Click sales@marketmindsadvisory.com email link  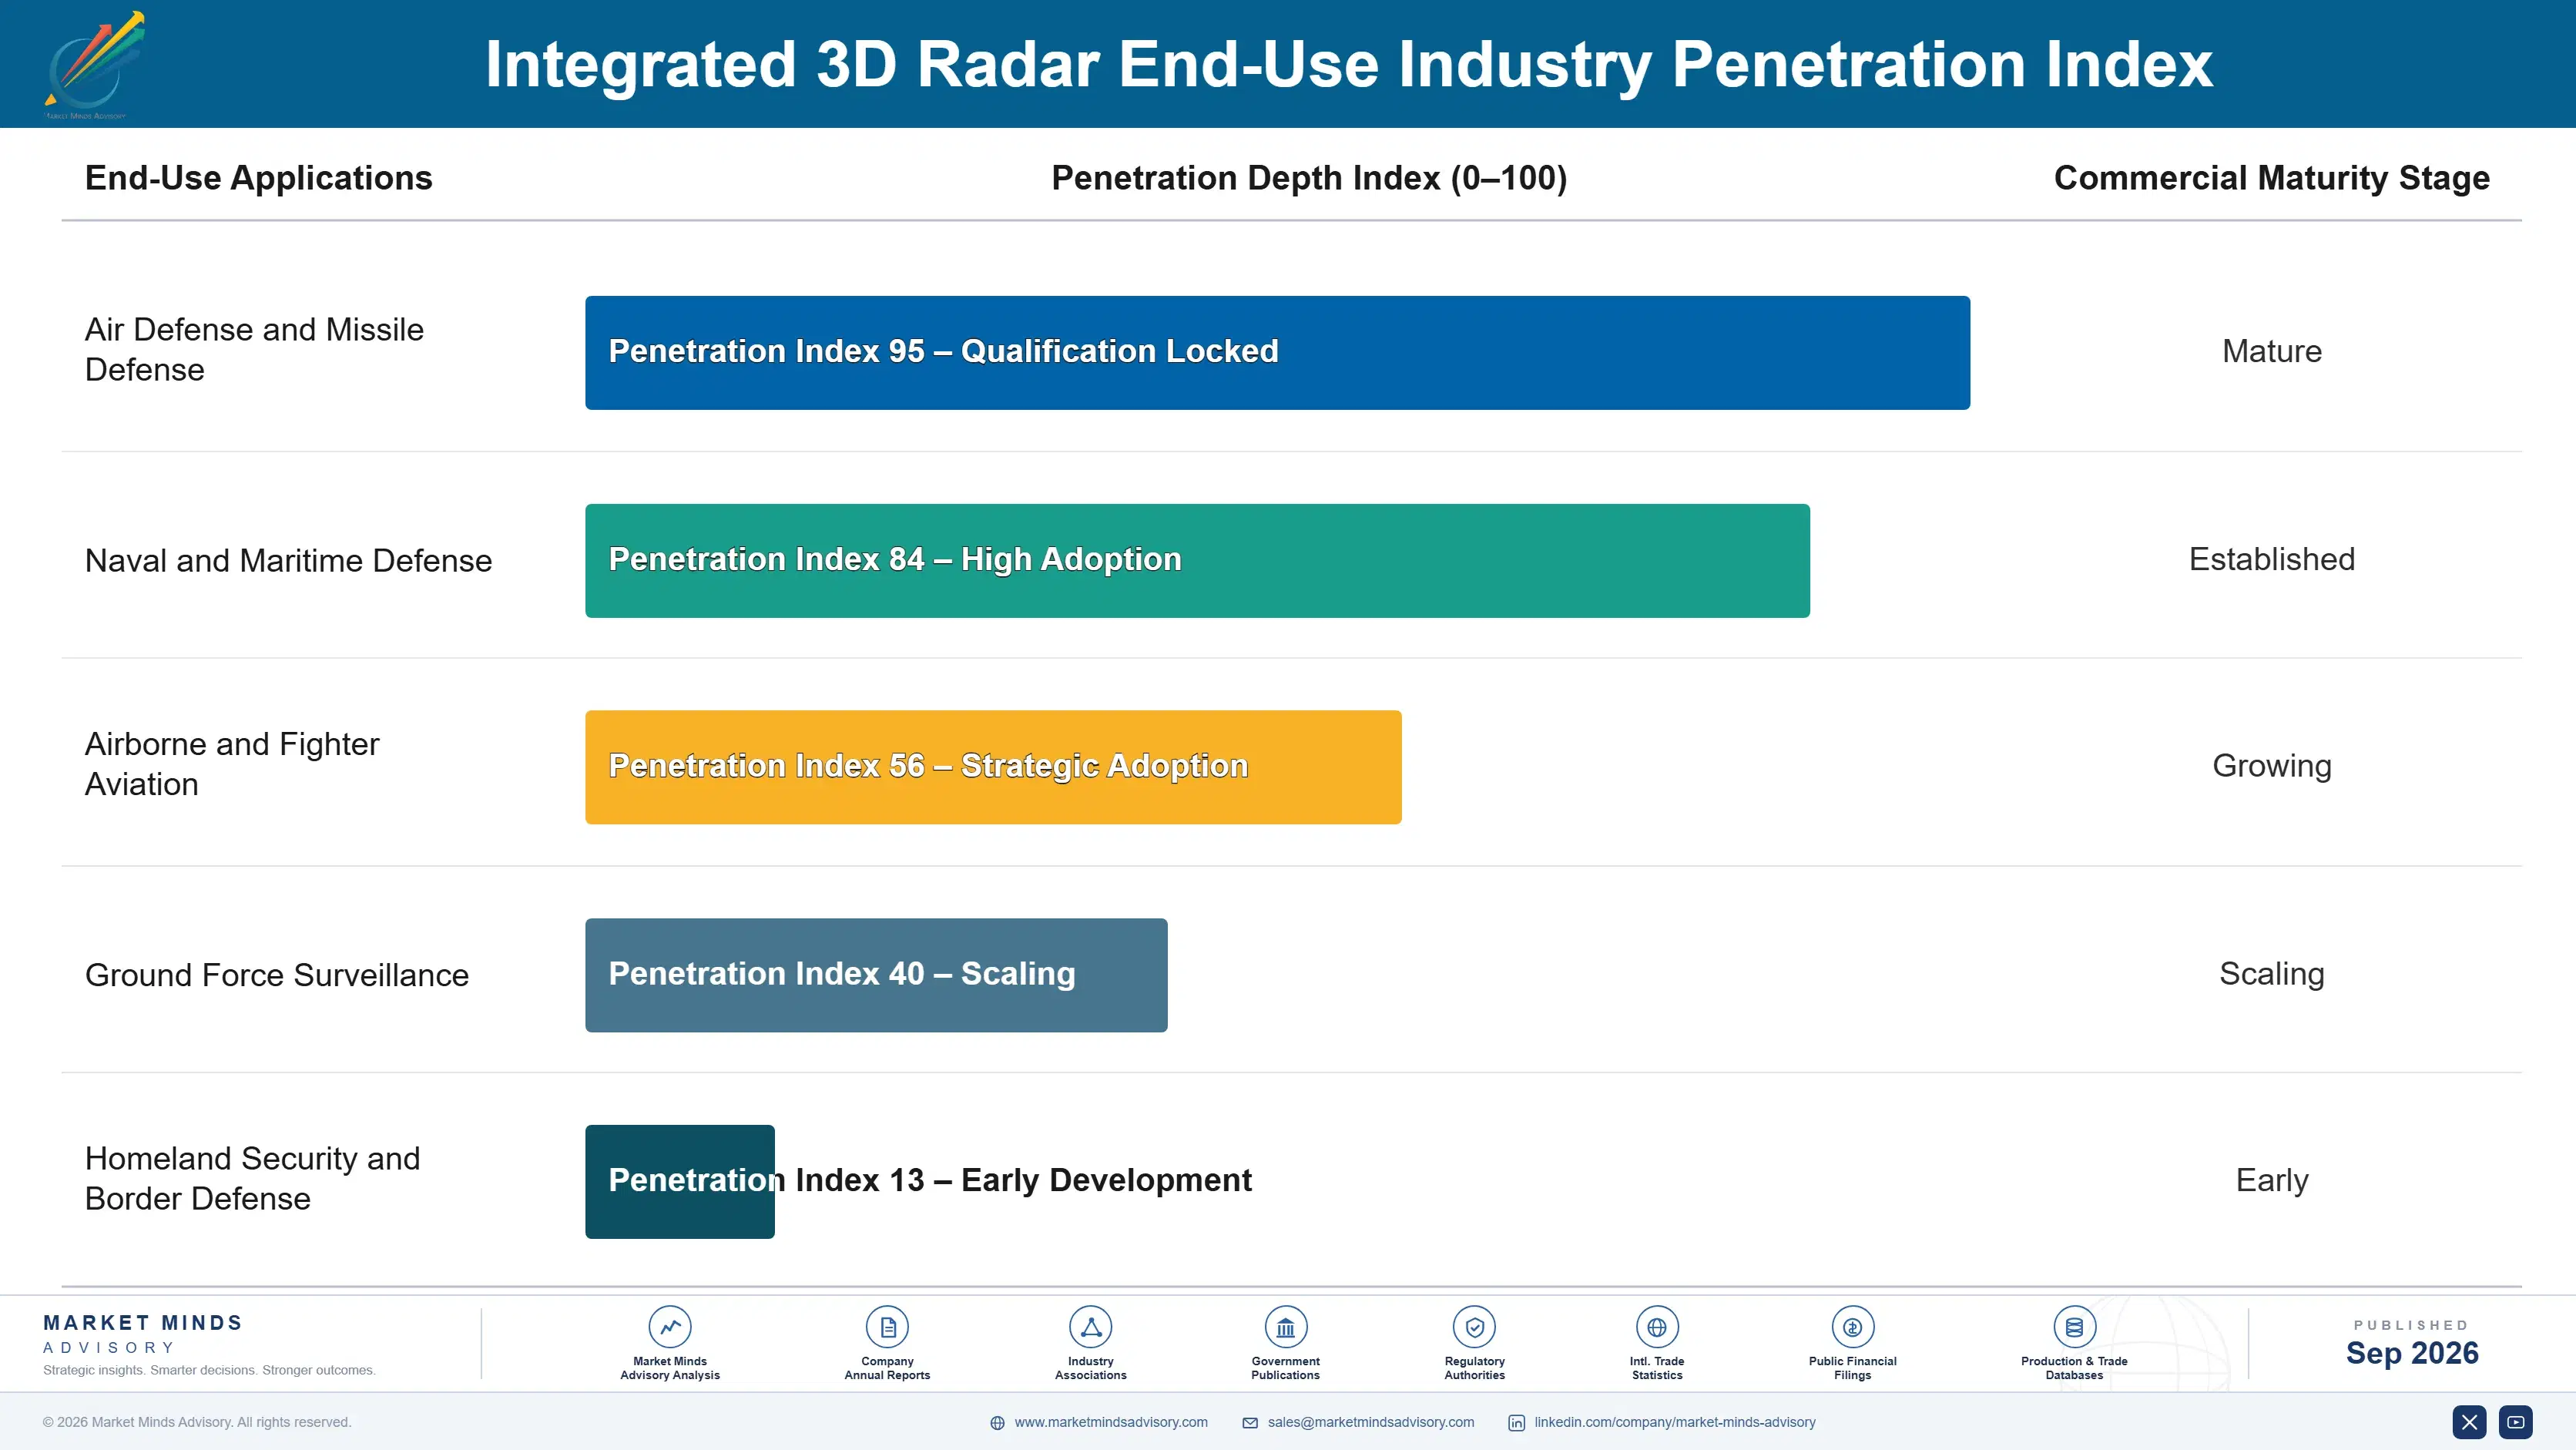(1371, 1422)
